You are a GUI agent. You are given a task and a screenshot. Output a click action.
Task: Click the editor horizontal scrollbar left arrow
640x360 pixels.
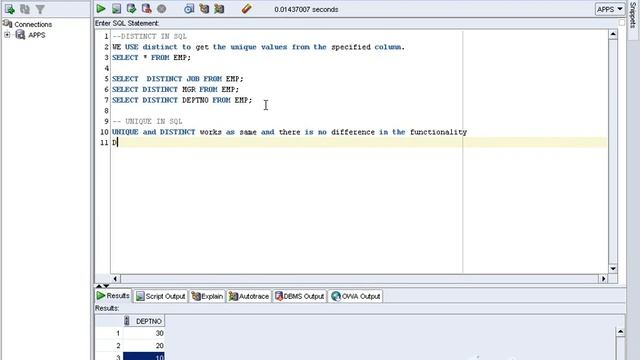coord(116,279)
